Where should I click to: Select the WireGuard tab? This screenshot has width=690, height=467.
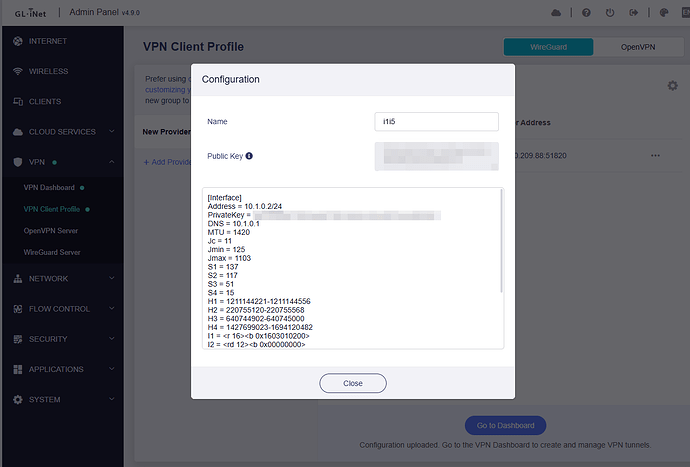tap(548, 47)
